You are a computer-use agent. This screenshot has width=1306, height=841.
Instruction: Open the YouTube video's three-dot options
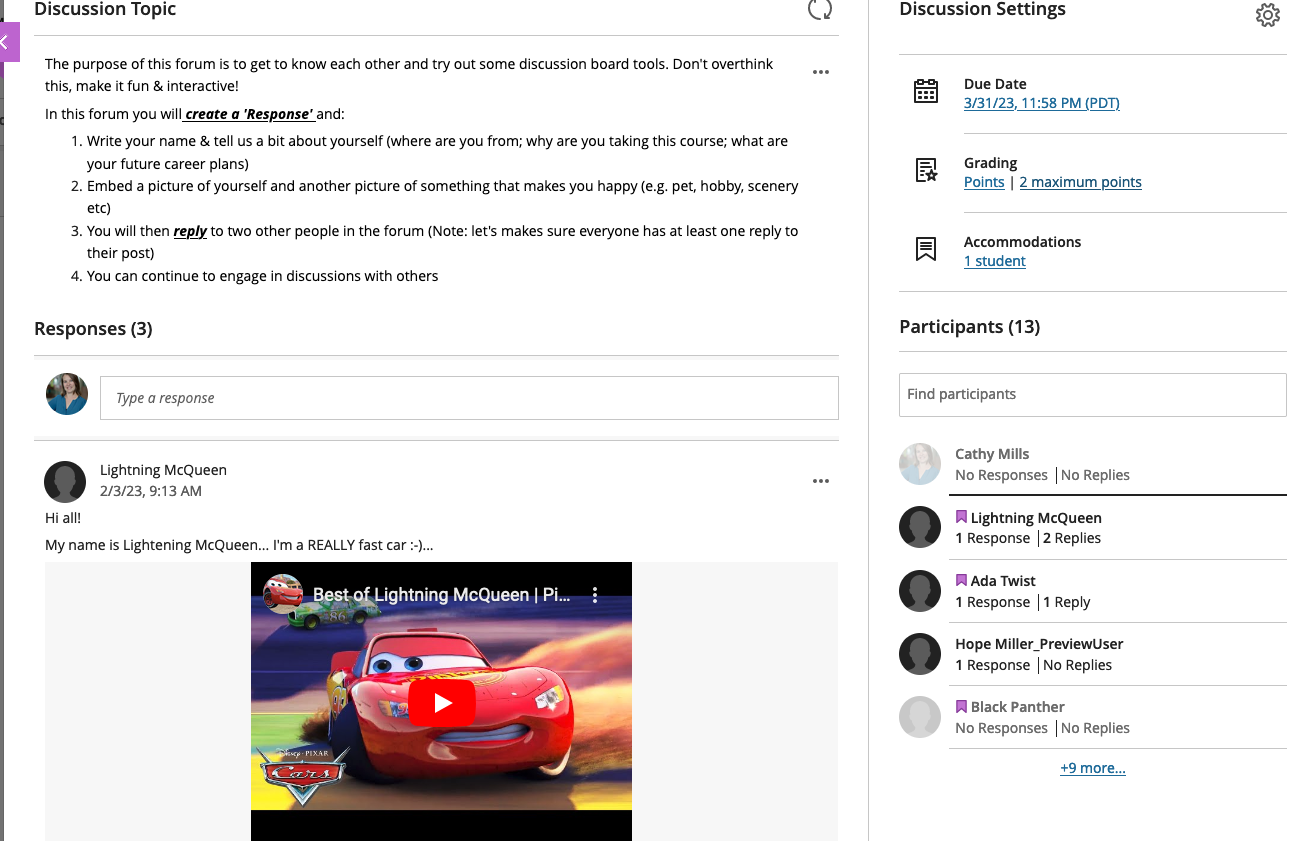click(x=595, y=595)
